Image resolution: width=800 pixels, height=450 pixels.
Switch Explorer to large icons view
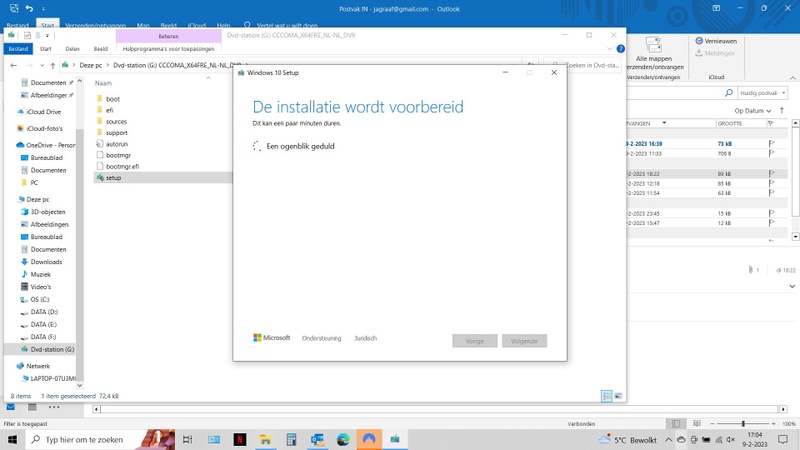(618, 396)
